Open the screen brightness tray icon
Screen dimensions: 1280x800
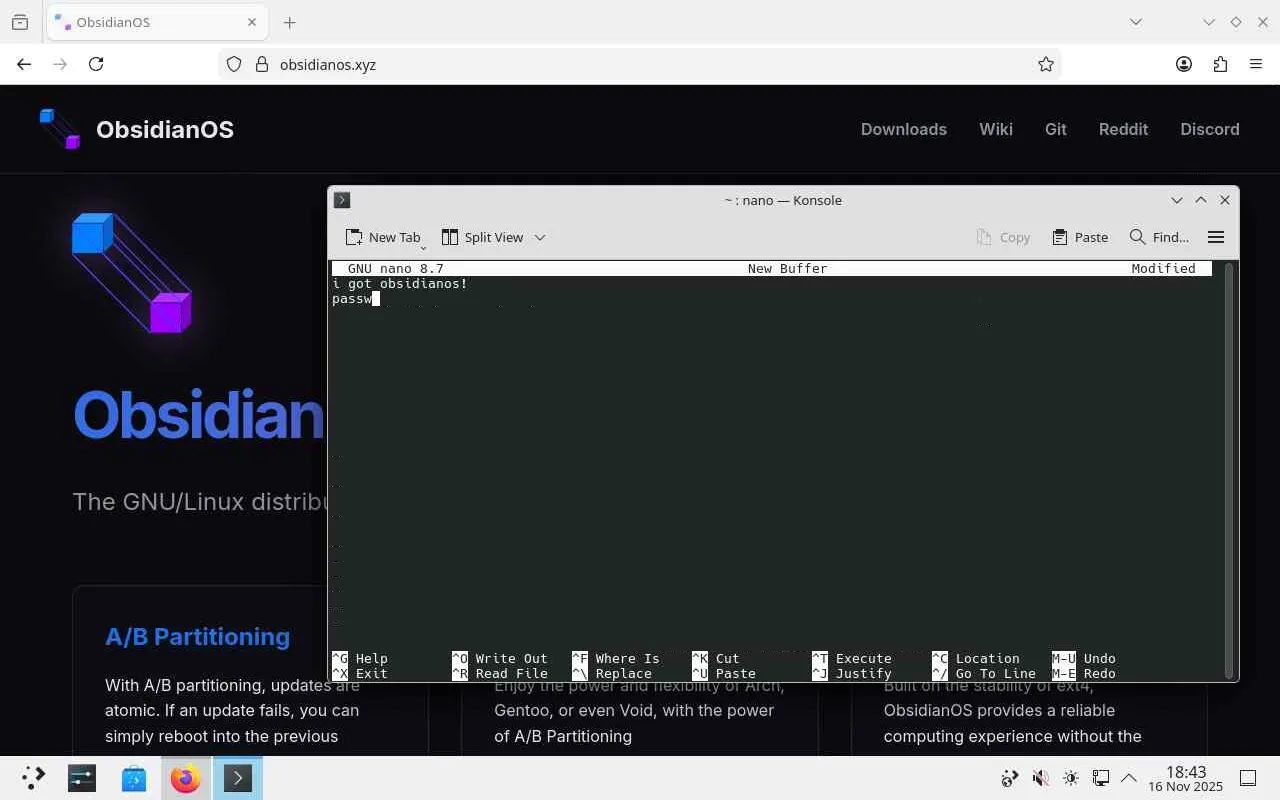1071,778
